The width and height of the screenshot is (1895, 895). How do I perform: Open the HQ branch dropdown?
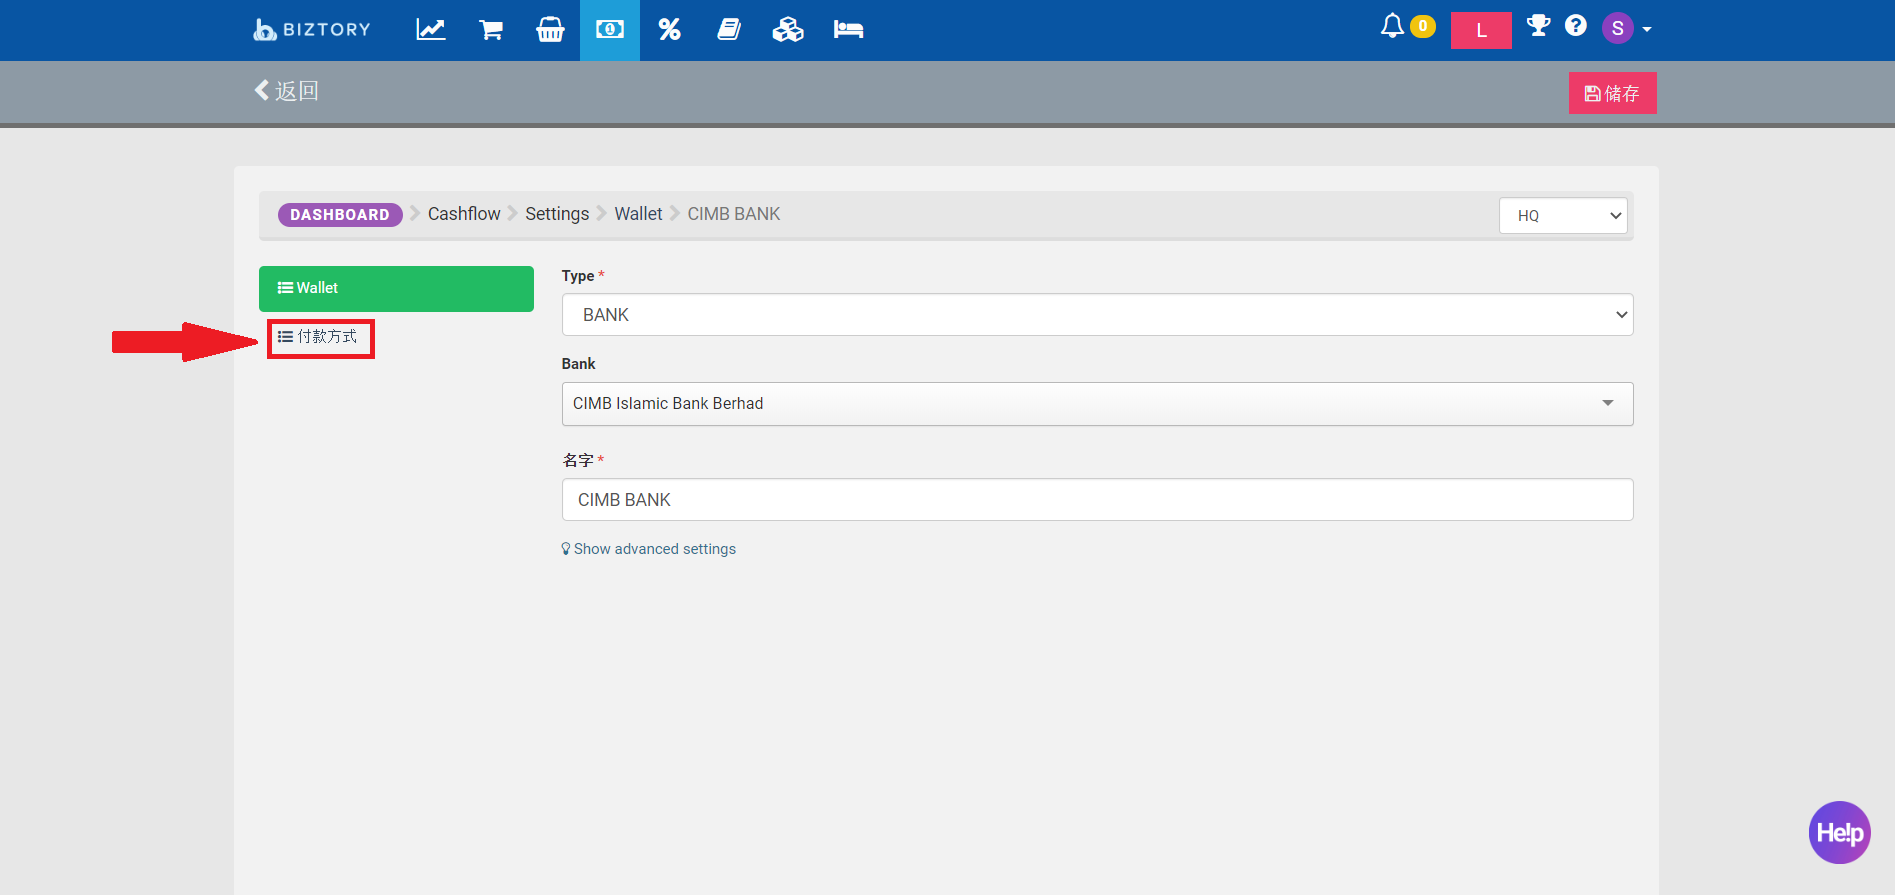[x=1563, y=216]
